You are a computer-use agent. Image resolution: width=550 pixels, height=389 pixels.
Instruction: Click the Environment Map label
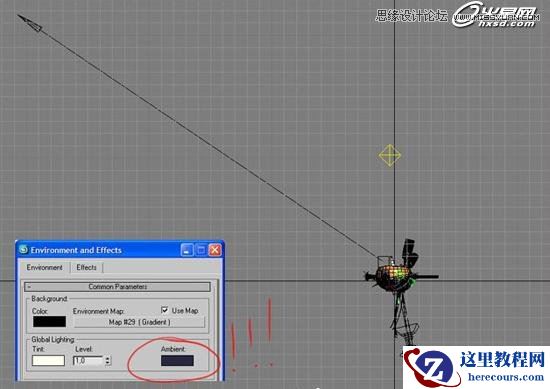[x=98, y=311]
